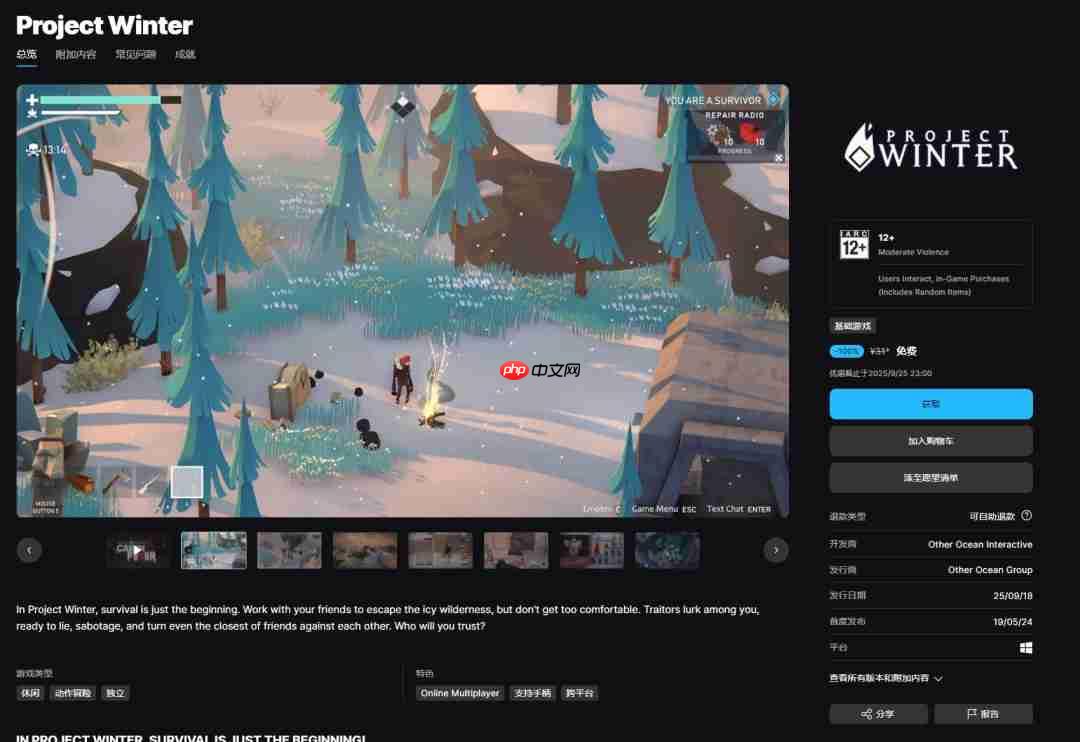
Task: Open the 成就 achievements tab
Action: [185, 54]
